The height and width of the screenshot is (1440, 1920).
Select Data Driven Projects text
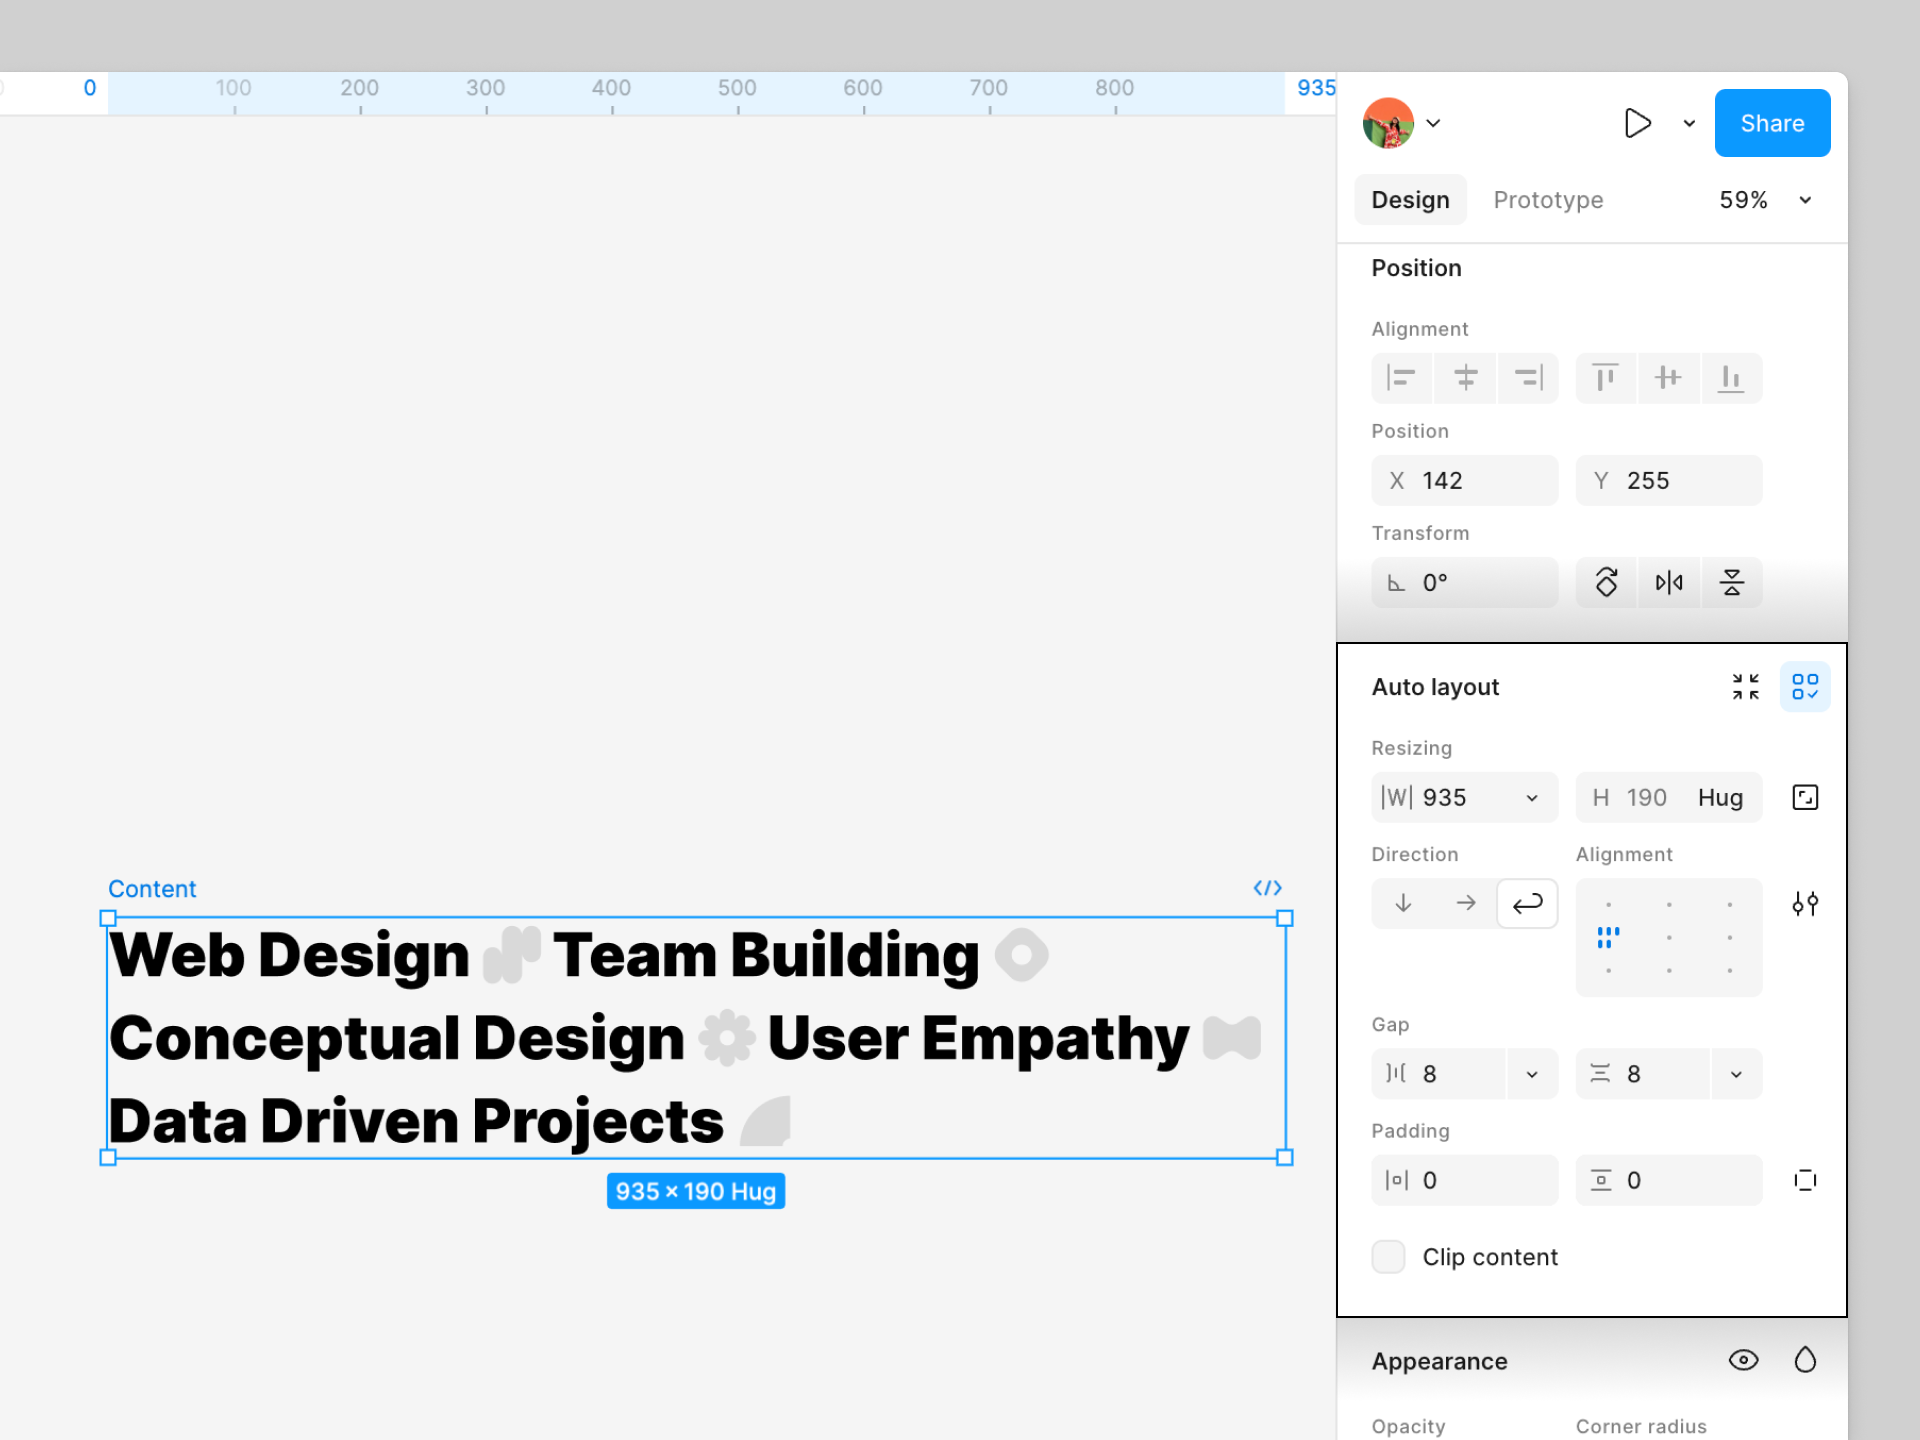(416, 1121)
